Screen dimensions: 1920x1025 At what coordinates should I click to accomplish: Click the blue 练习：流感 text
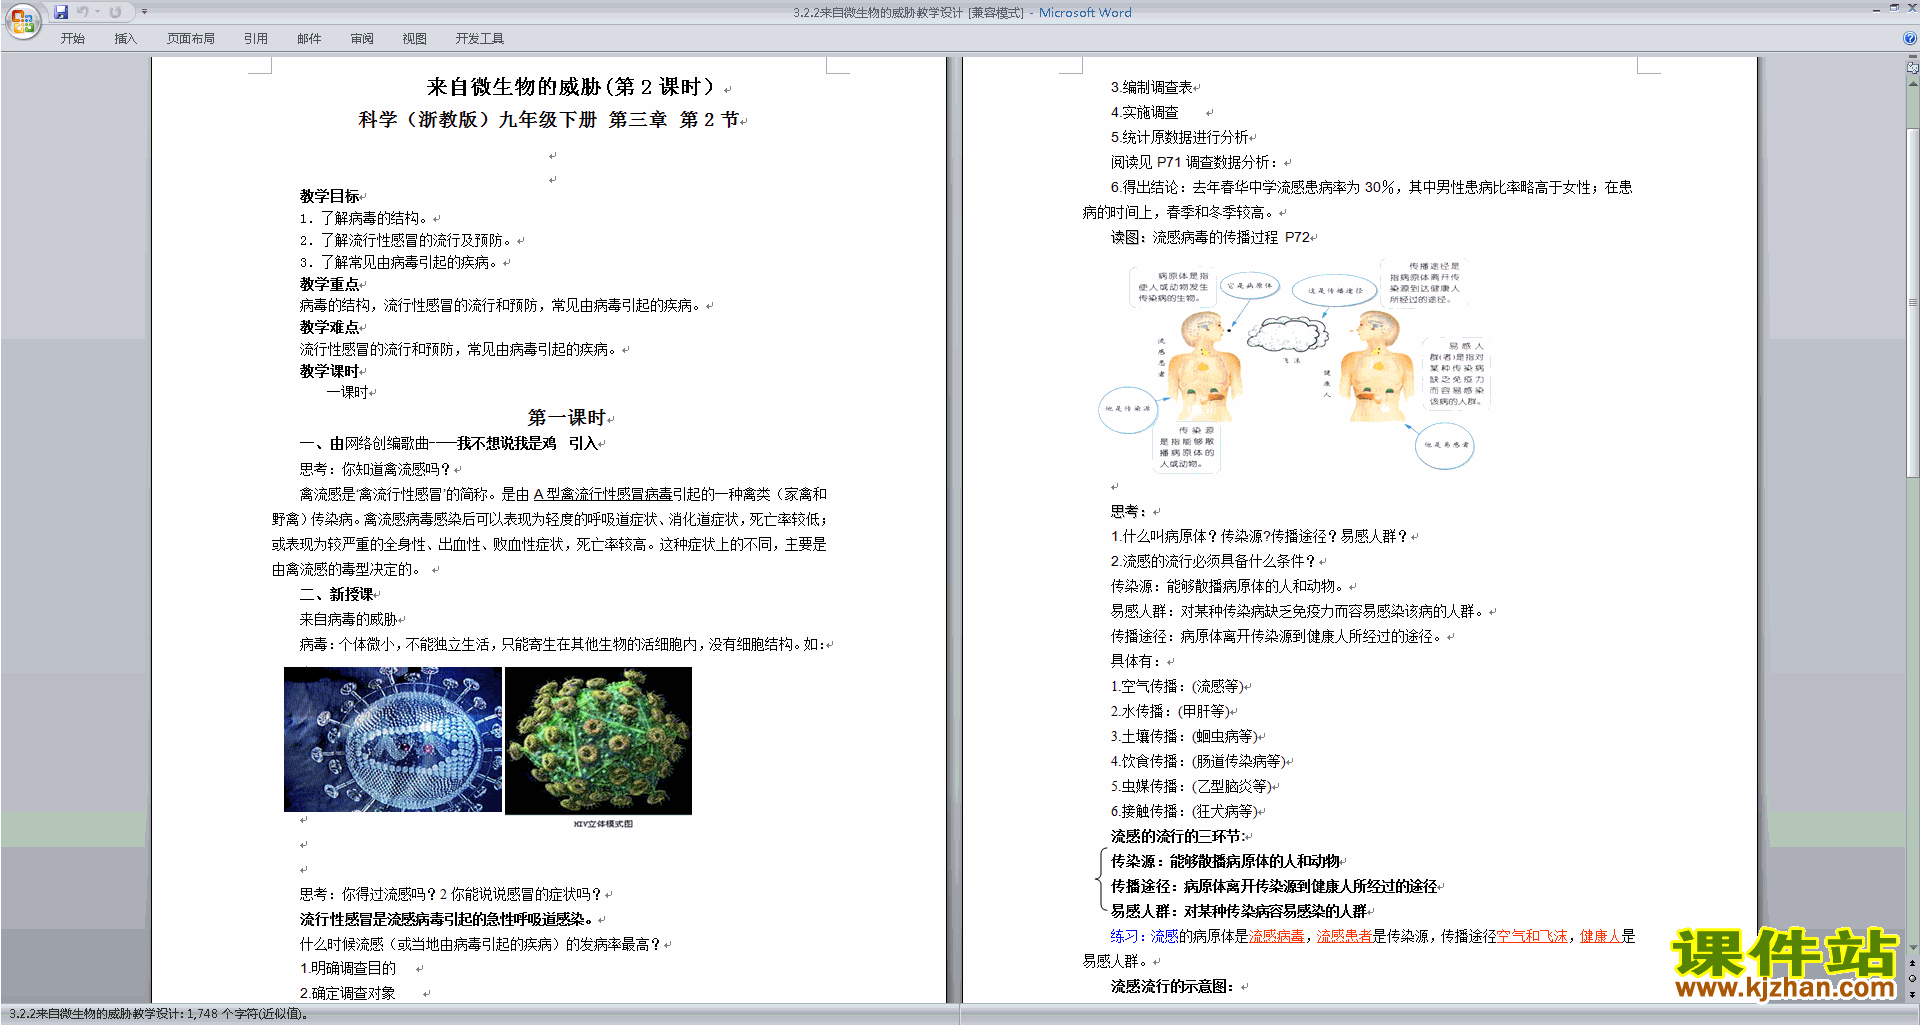click(1144, 937)
